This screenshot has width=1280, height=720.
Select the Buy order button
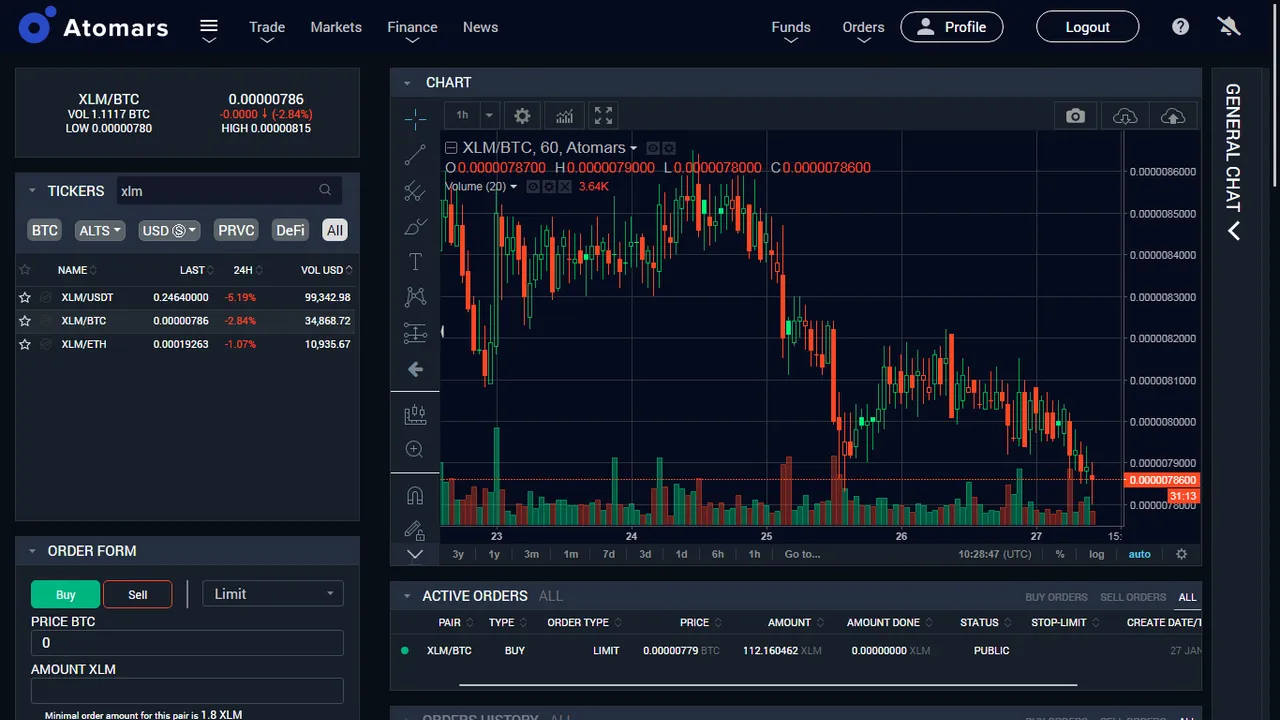66,594
